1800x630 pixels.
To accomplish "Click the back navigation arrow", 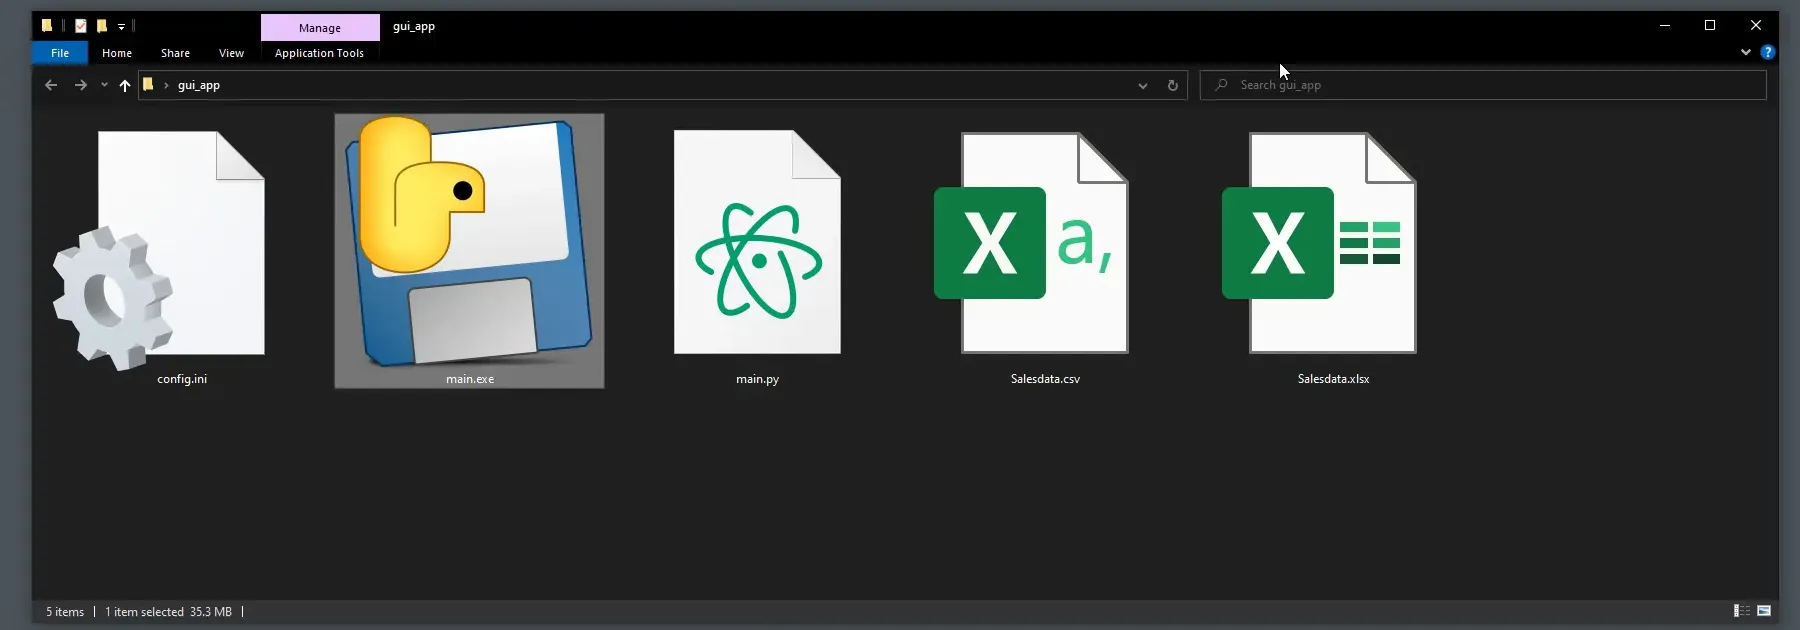I will [x=51, y=85].
